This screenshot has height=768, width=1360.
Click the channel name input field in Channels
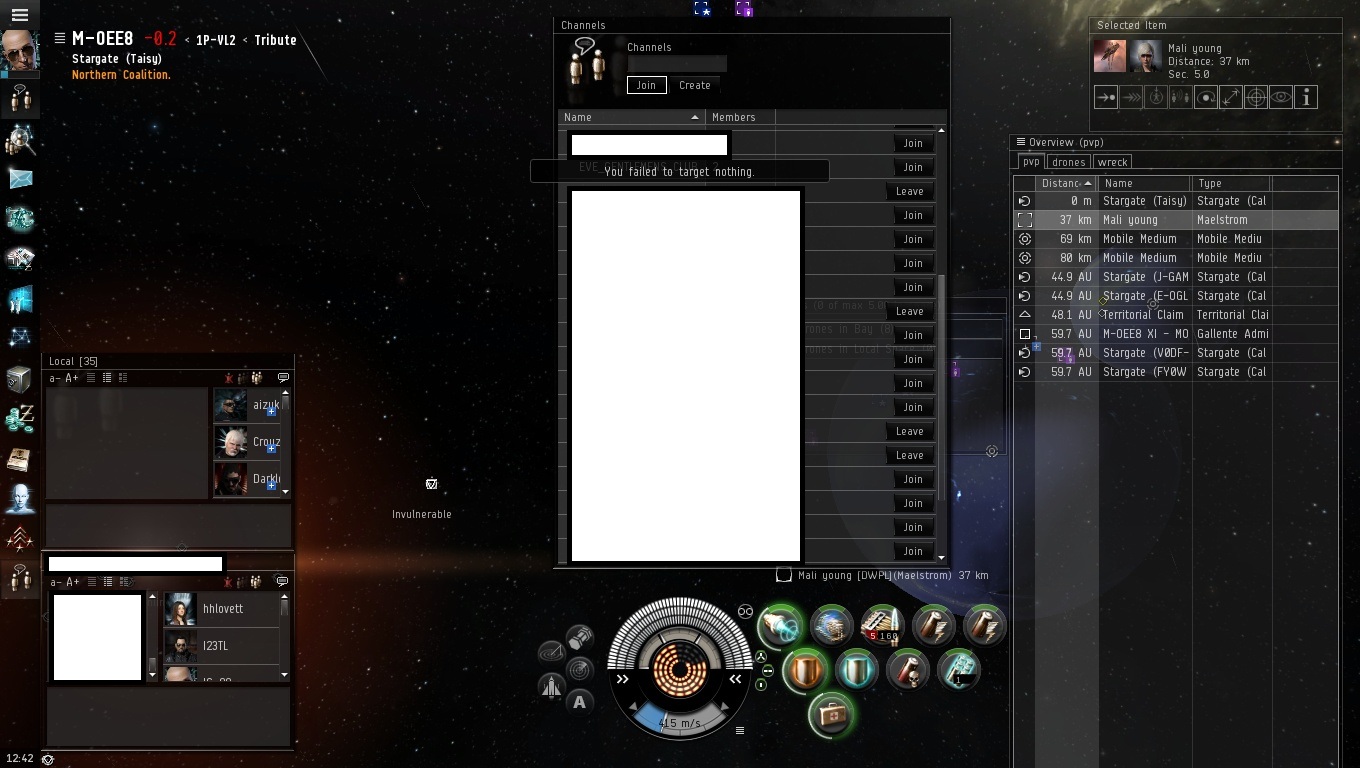pyautogui.click(x=677, y=63)
